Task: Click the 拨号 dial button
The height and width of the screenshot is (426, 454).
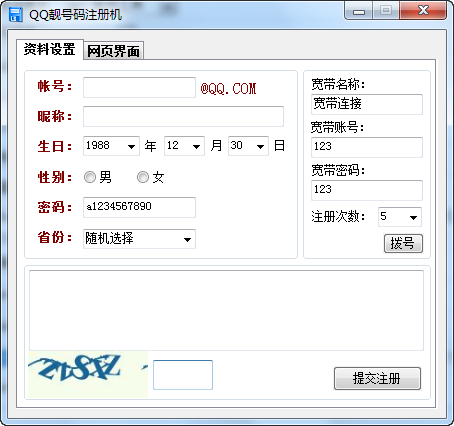Action: coord(403,243)
